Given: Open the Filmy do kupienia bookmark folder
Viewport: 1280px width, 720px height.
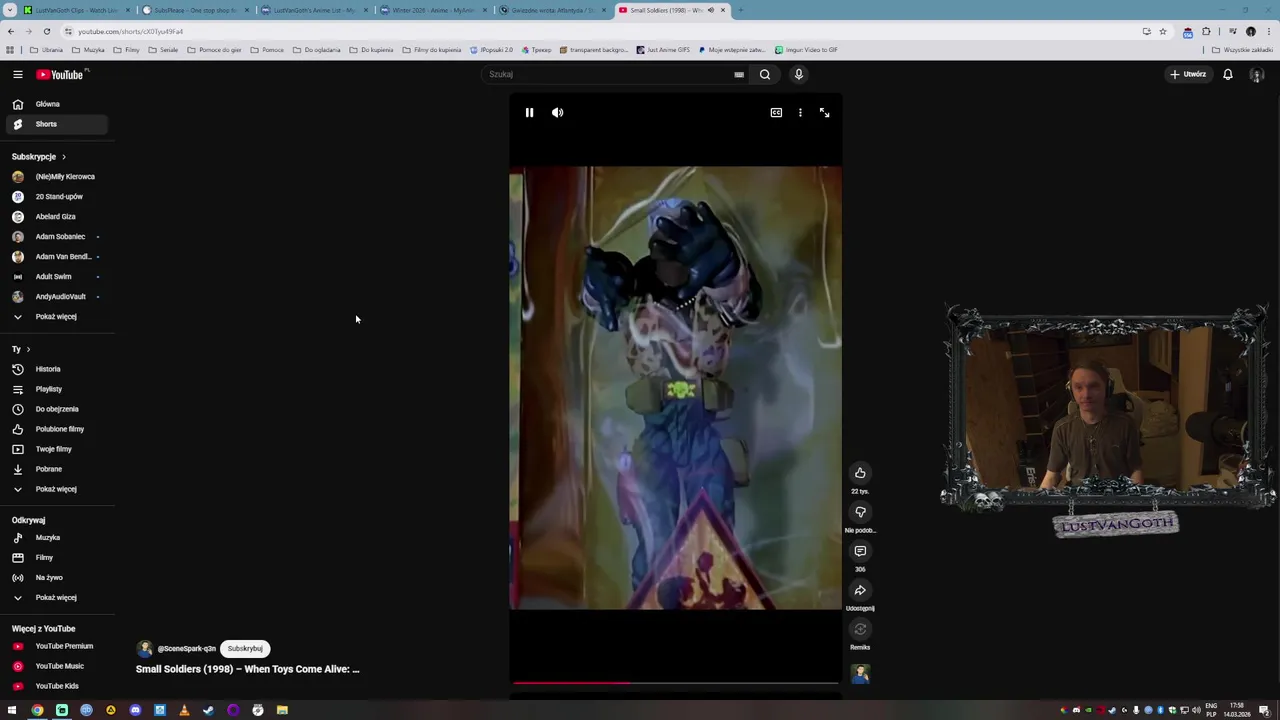Looking at the screenshot, I should [x=431, y=50].
